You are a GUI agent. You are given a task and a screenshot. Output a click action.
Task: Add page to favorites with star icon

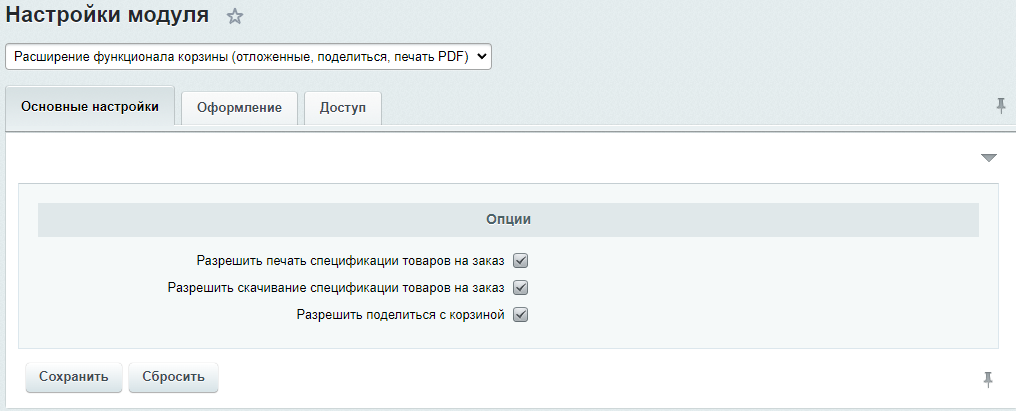coord(235,16)
